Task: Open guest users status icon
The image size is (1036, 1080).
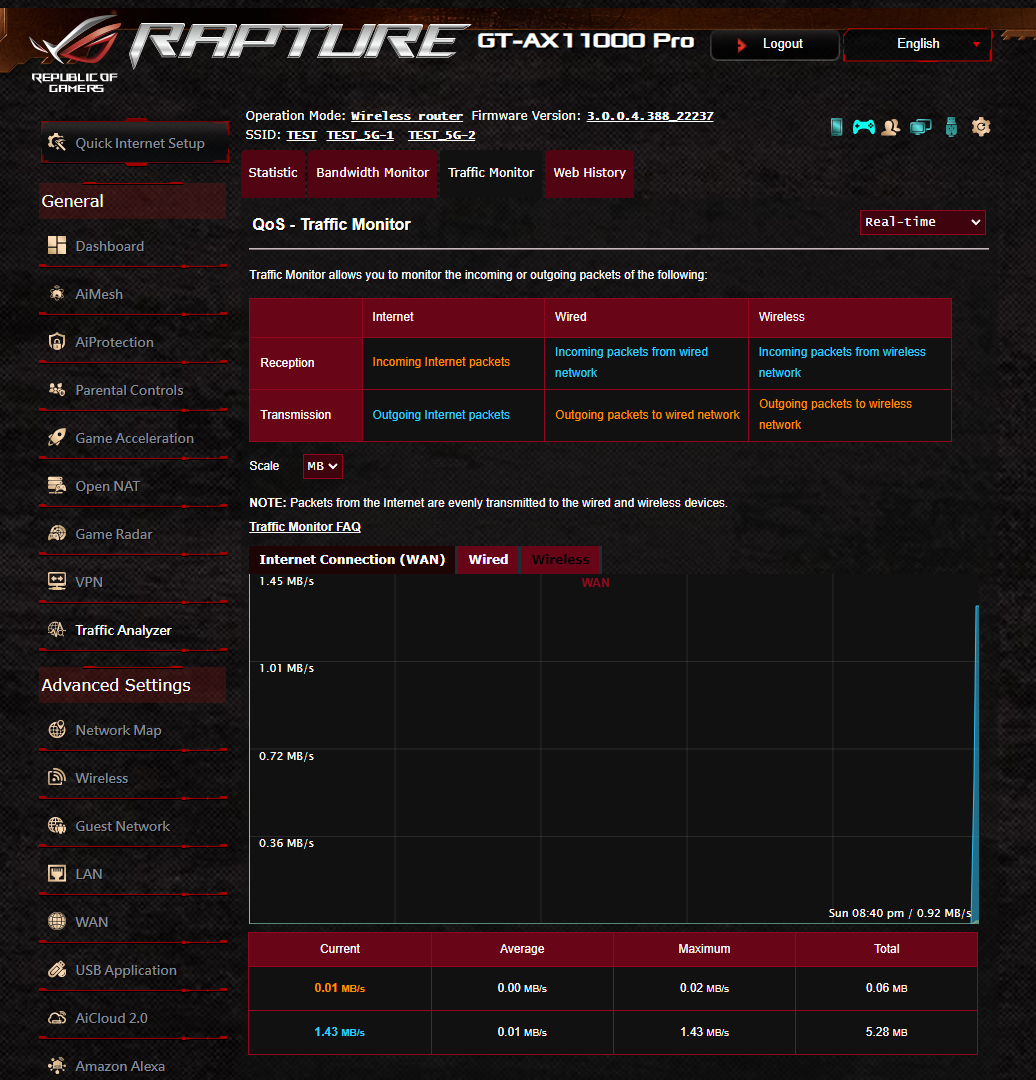Action: (891, 127)
